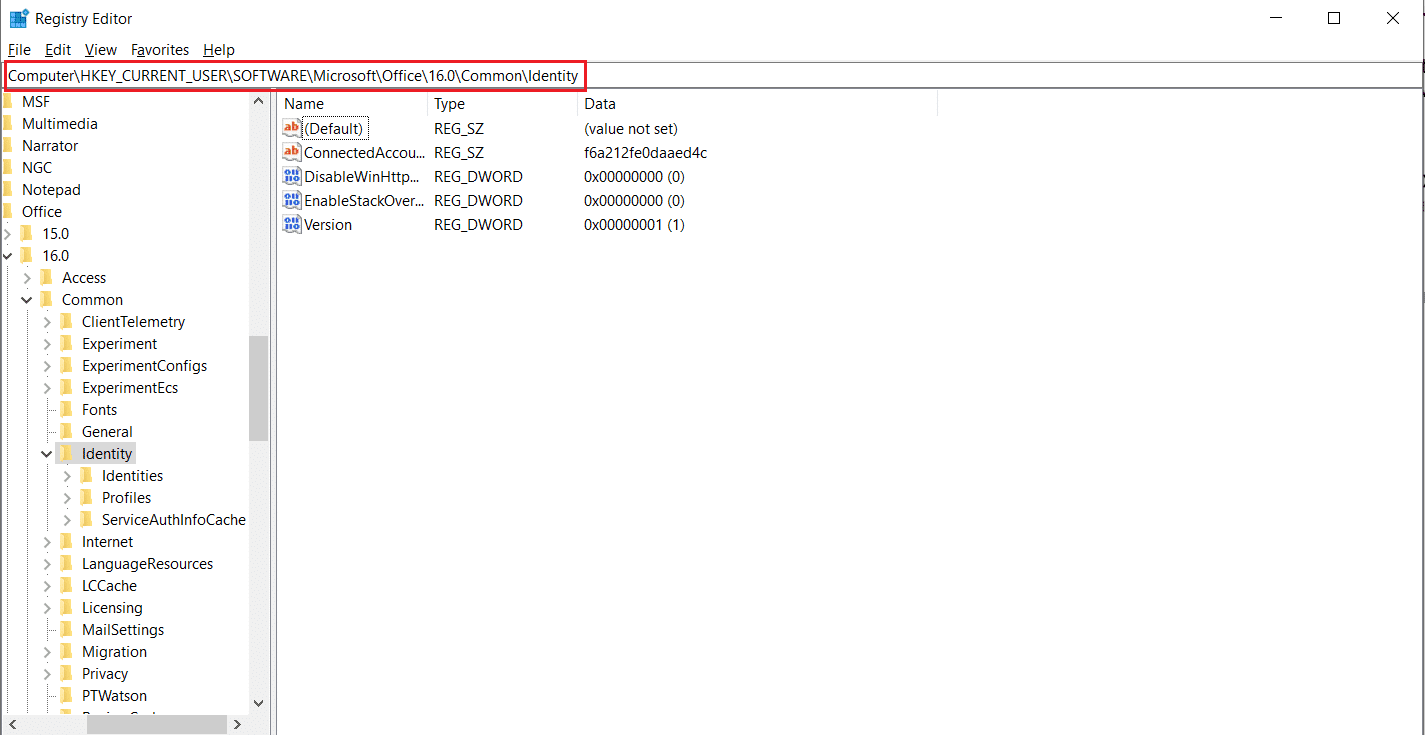This screenshot has width=1425, height=735.
Task: Expand the 15.0 key node
Action: (x=8, y=234)
